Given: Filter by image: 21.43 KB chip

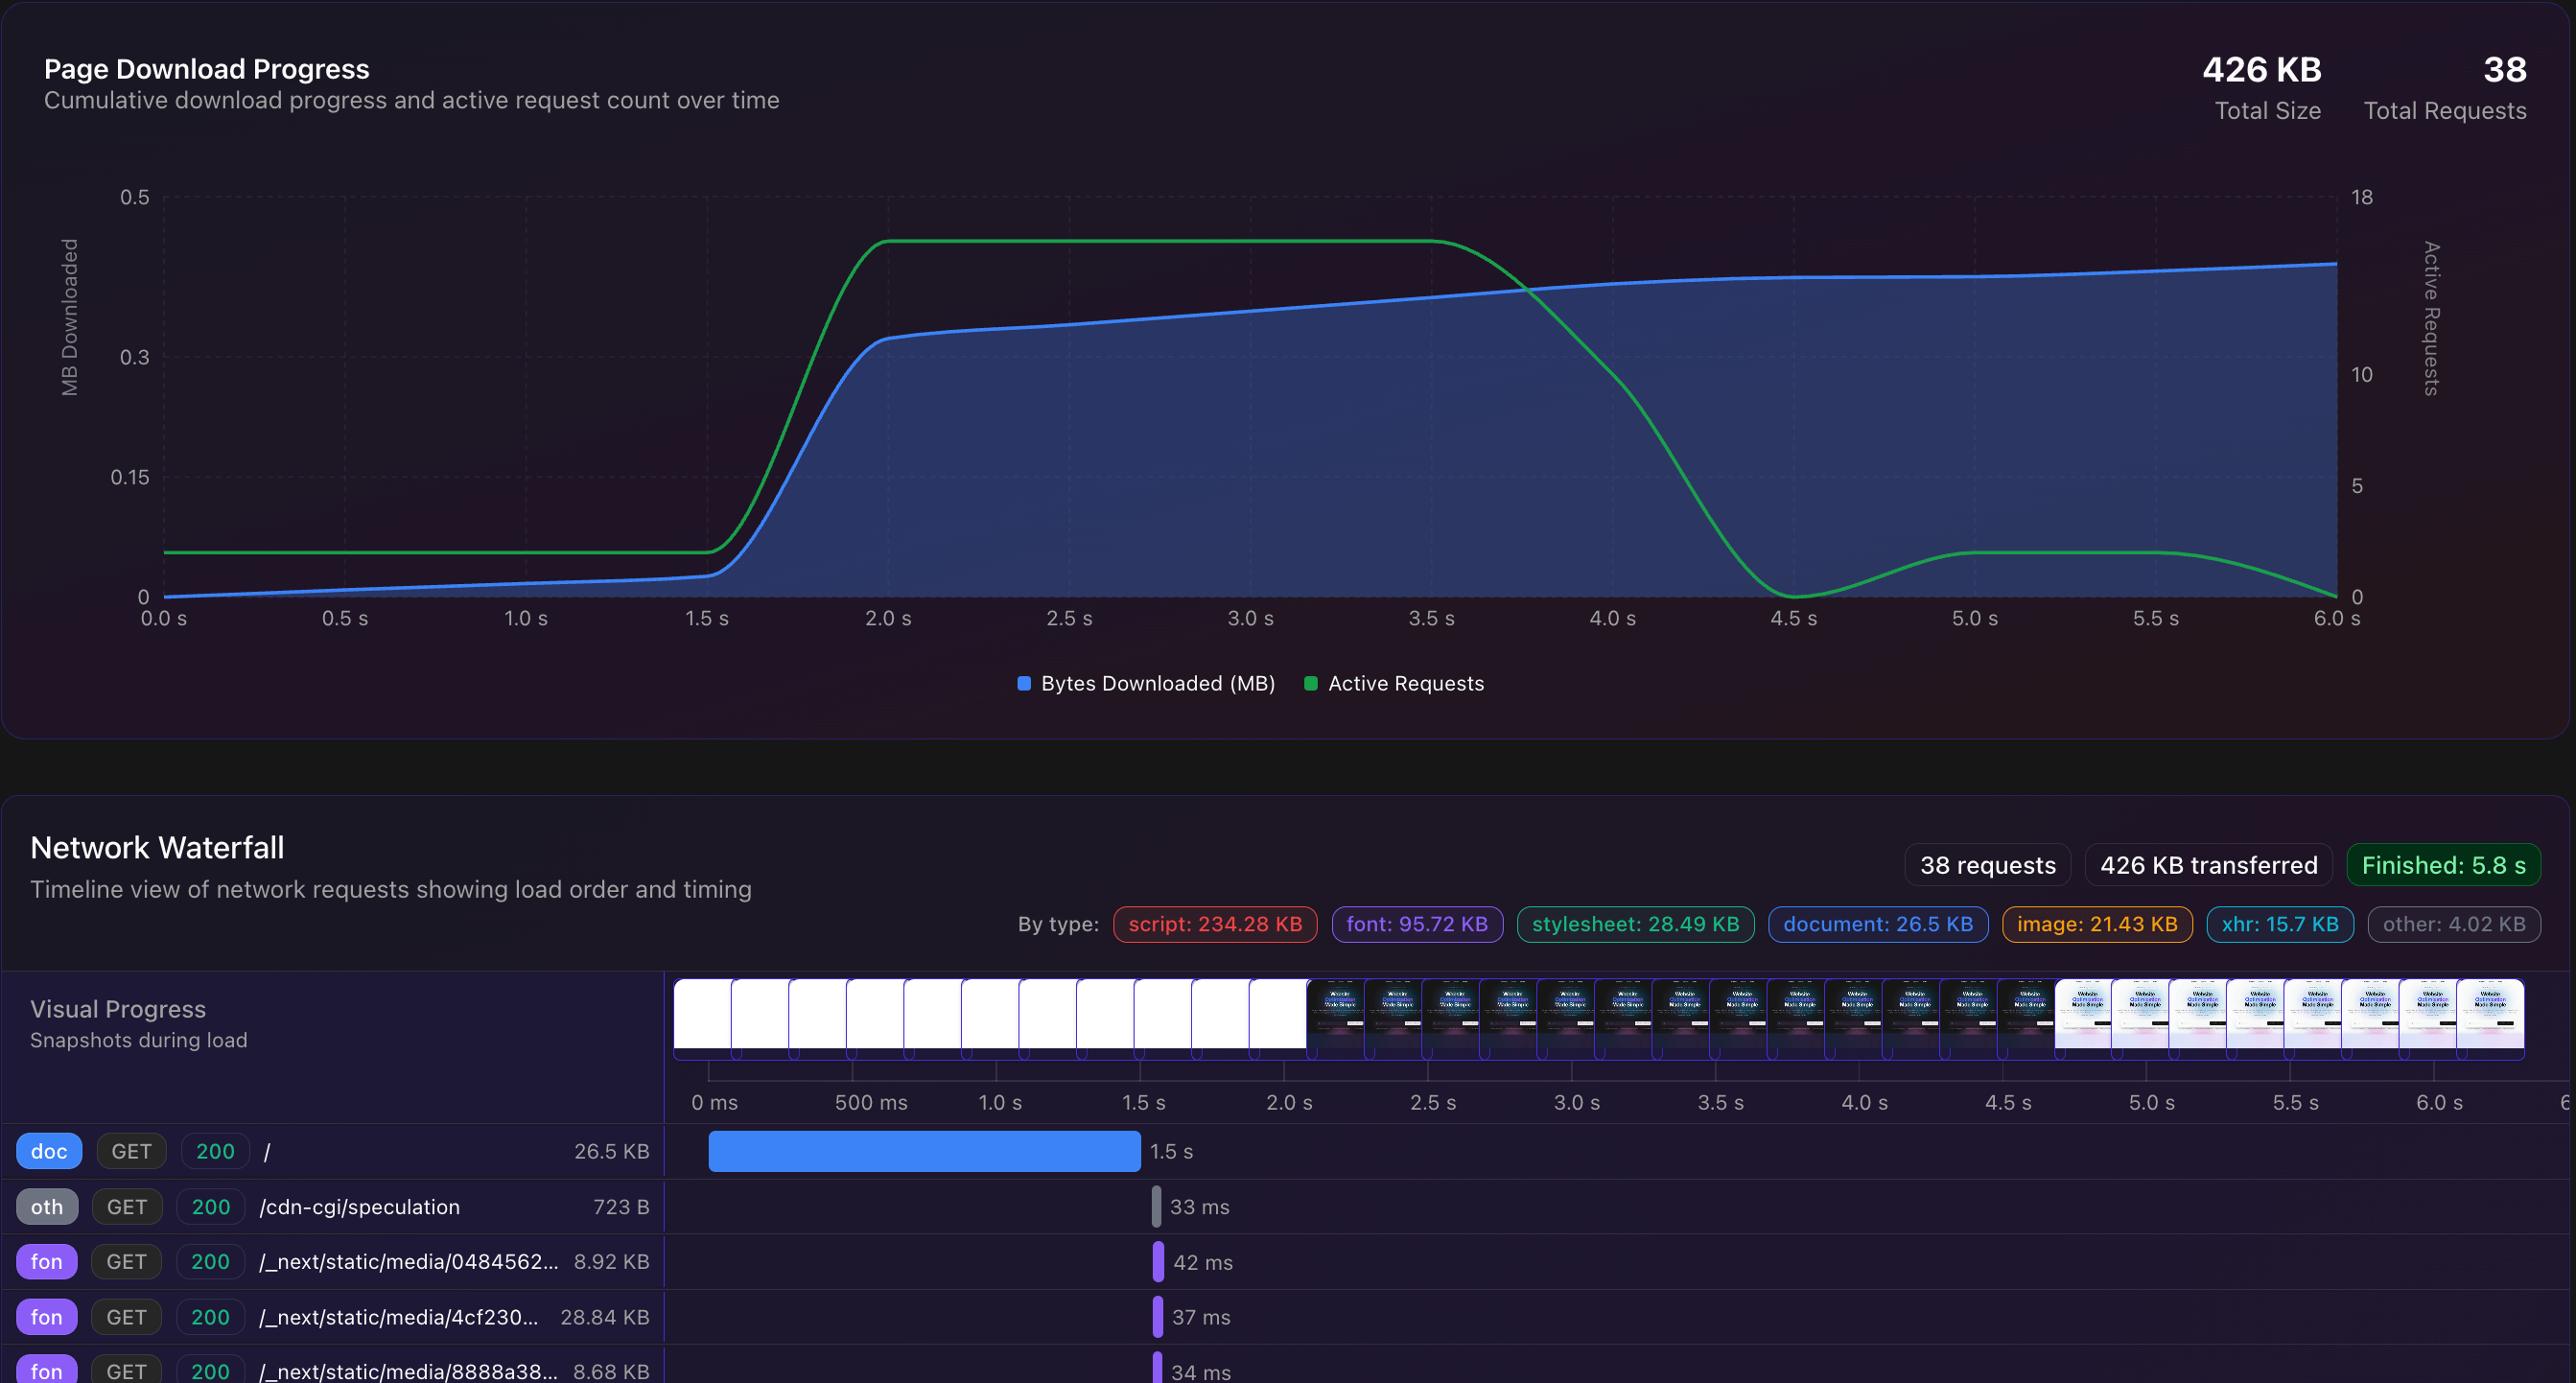Looking at the screenshot, I should tap(2096, 924).
